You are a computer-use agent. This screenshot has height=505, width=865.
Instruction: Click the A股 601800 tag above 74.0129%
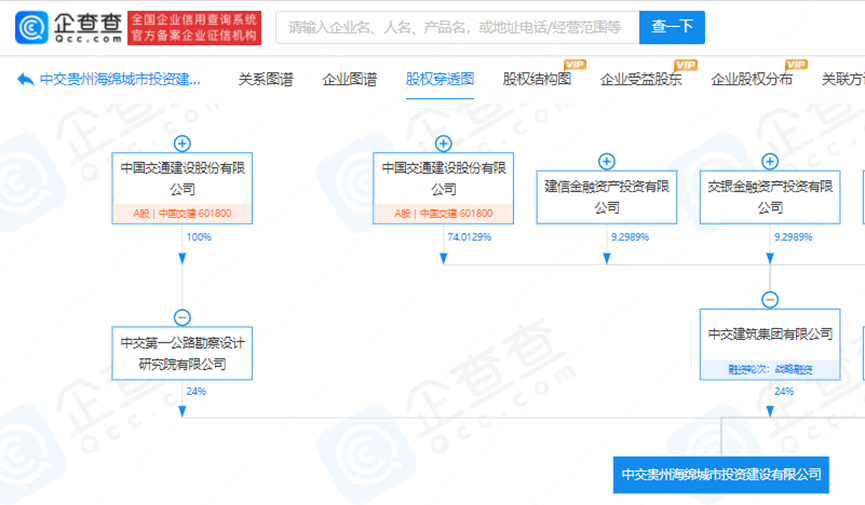[x=443, y=214]
